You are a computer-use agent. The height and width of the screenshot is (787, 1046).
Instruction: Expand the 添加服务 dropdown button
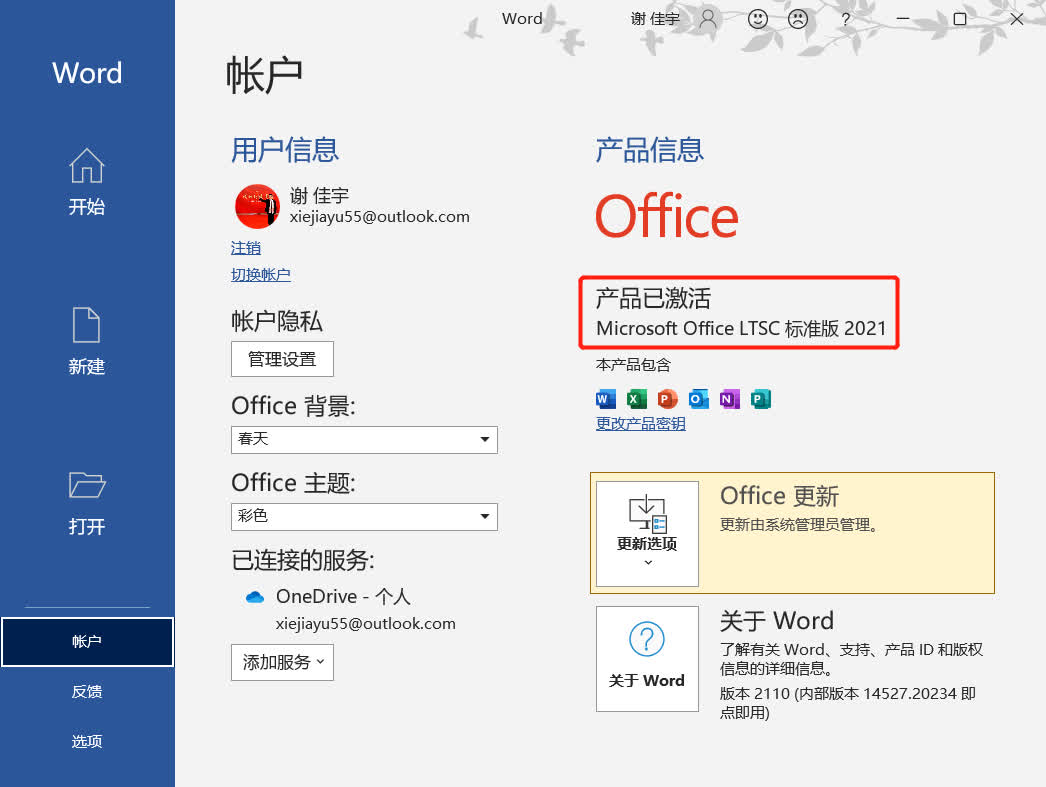282,662
